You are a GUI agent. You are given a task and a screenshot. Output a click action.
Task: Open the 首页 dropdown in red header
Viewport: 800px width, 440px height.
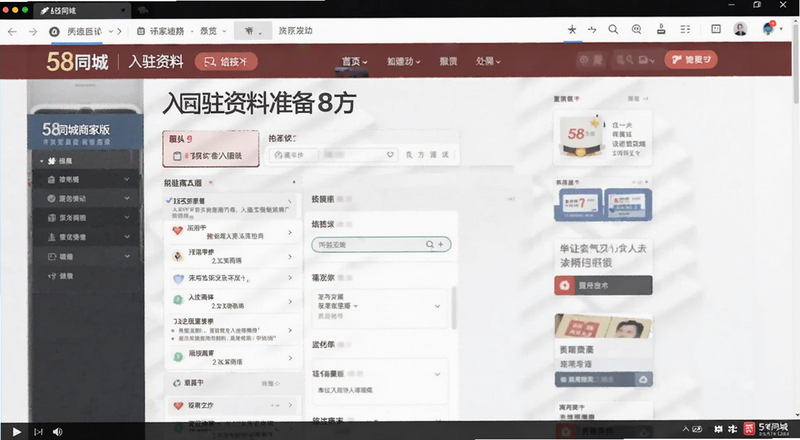coord(355,61)
